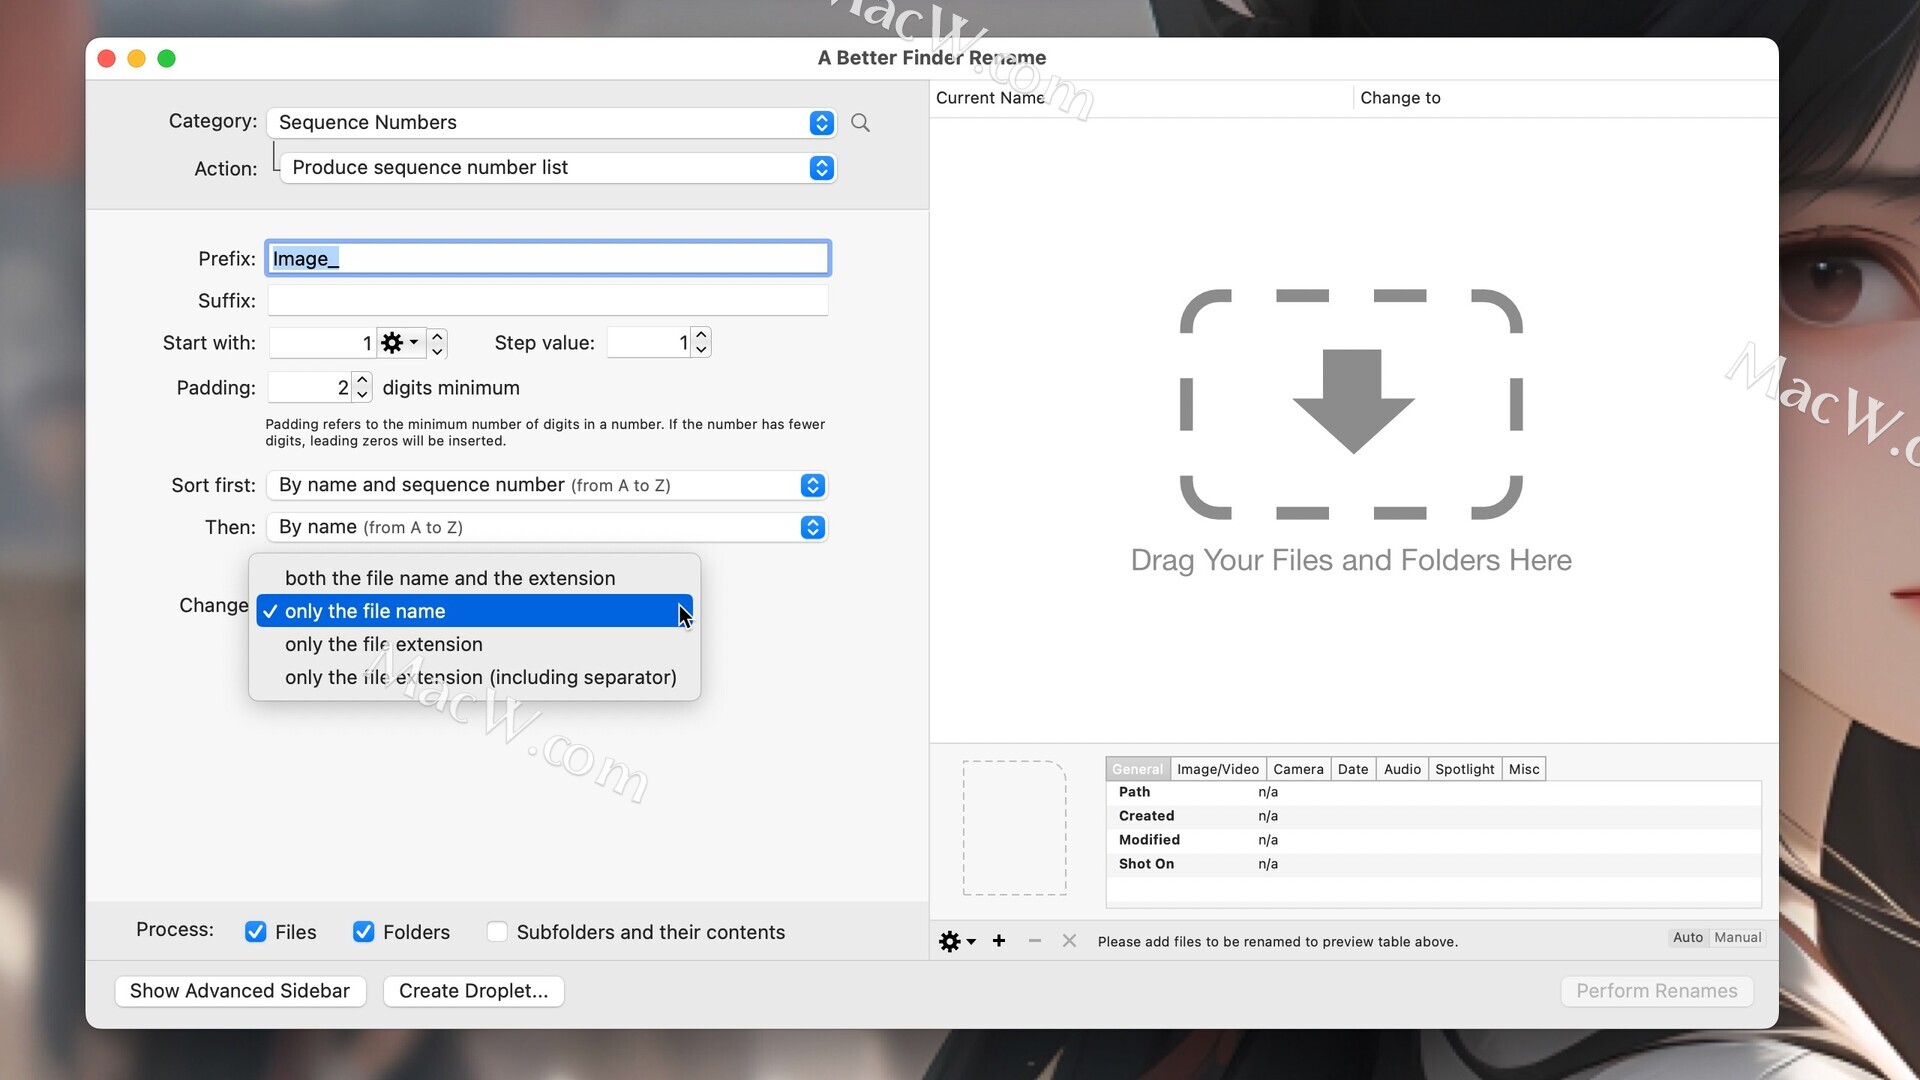Toggle the Files checkbox
This screenshot has height=1080, width=1920.
coord(256,932)
